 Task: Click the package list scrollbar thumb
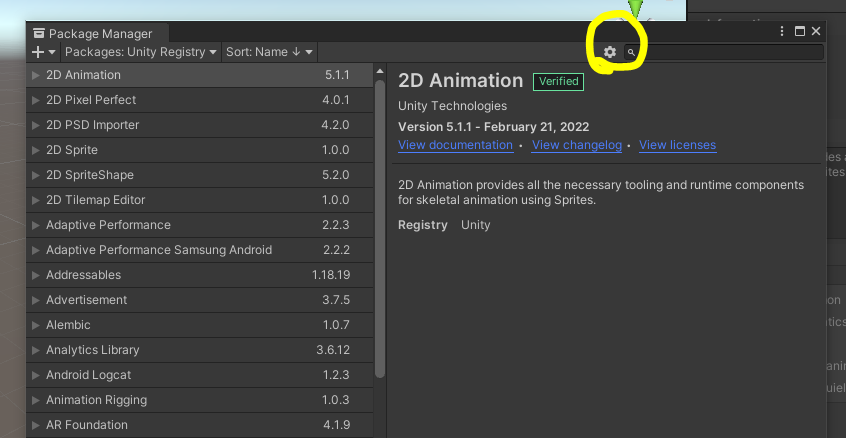[x=380, y=229]
